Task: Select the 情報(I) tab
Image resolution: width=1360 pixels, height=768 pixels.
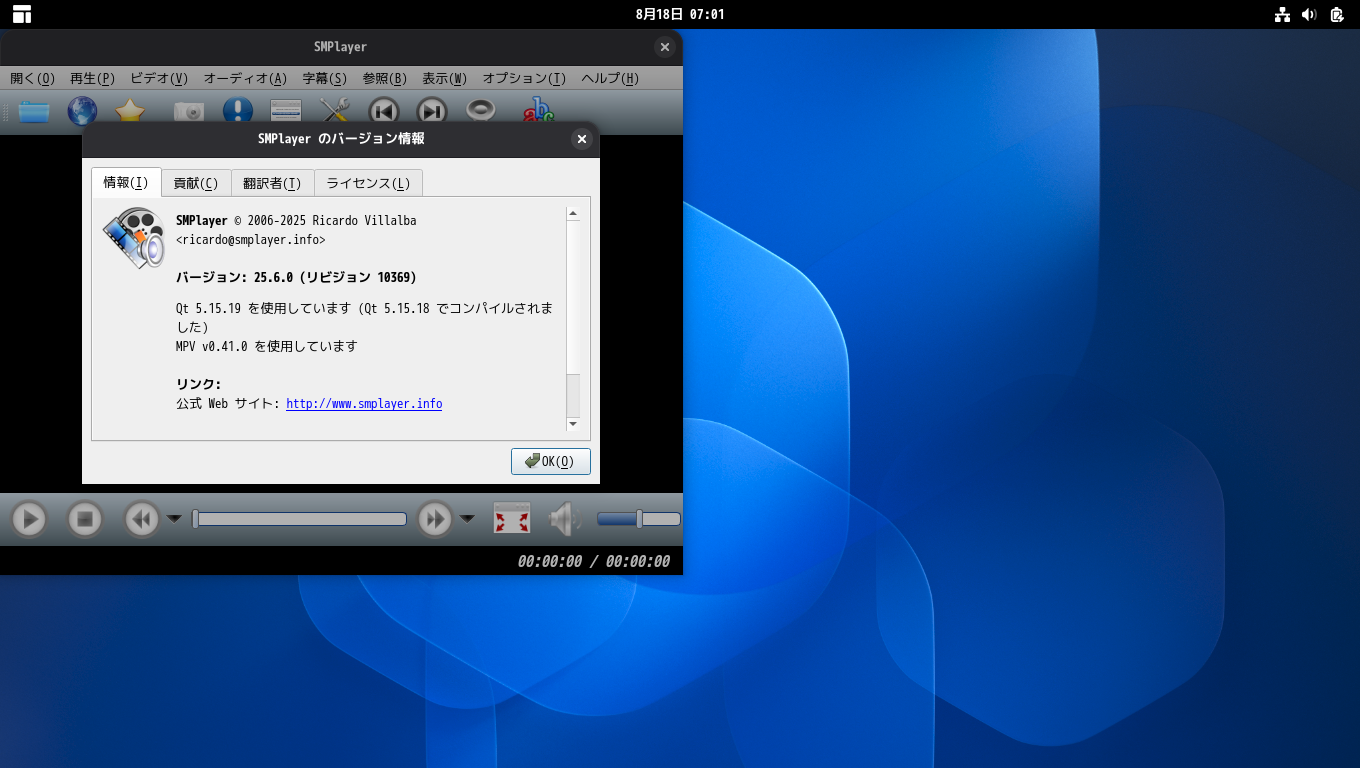Action: pyautogui.click(x=126, y=182)
